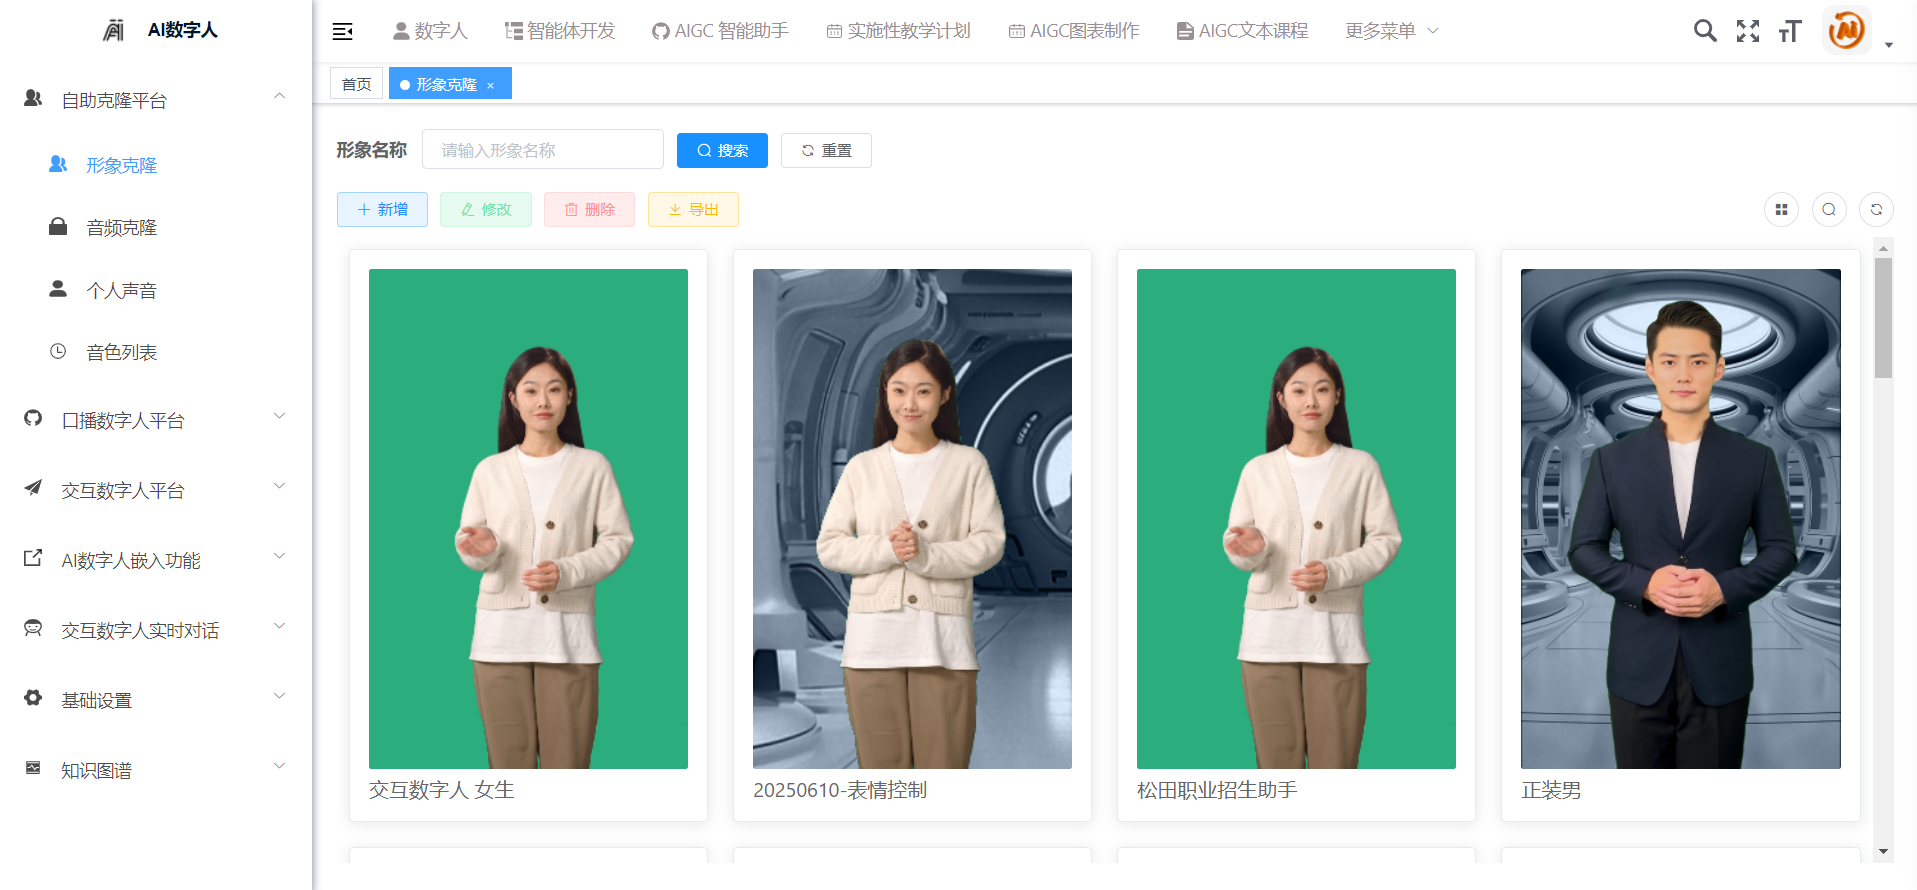Click the 形象克隆 sidebar person icon
1917x890 pixels.
58,164
